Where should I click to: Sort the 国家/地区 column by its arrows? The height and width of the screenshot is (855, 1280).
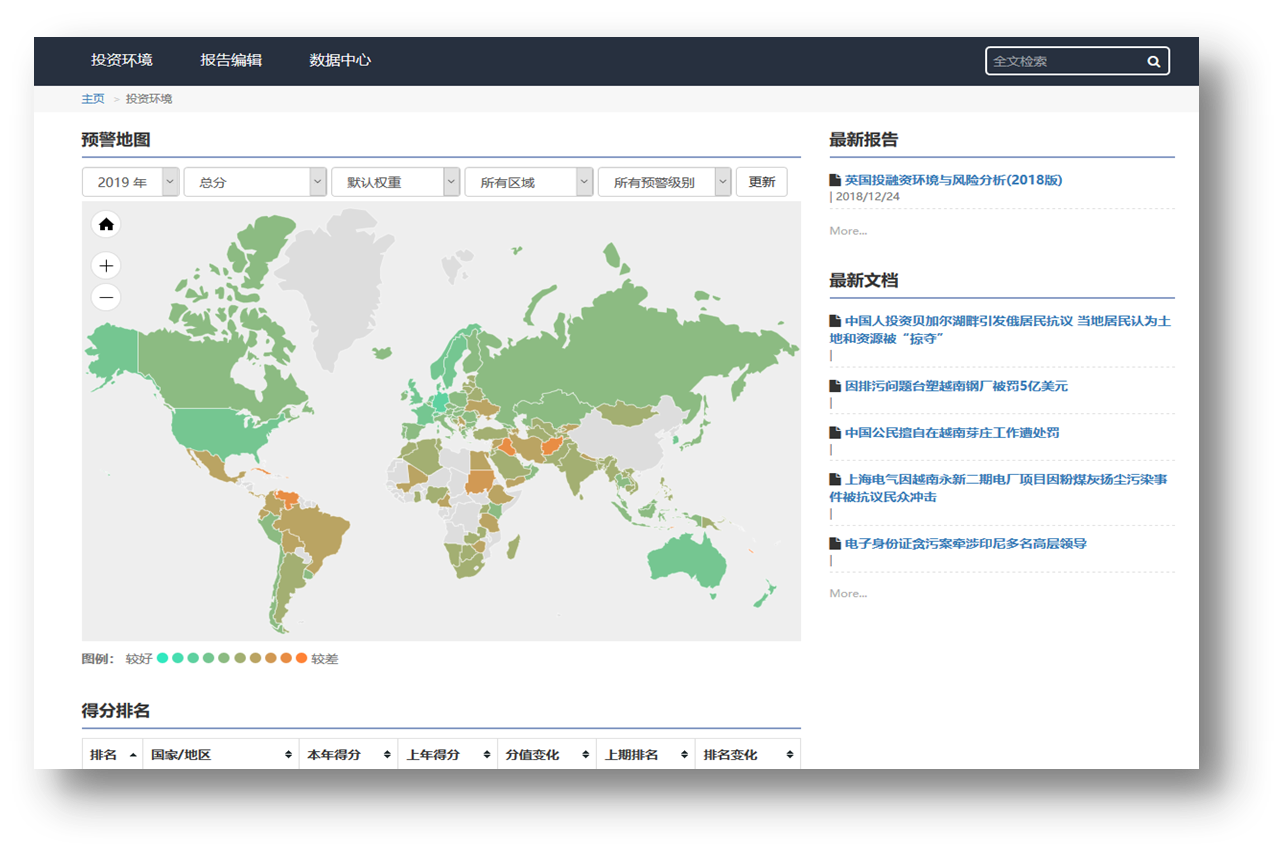289,755
